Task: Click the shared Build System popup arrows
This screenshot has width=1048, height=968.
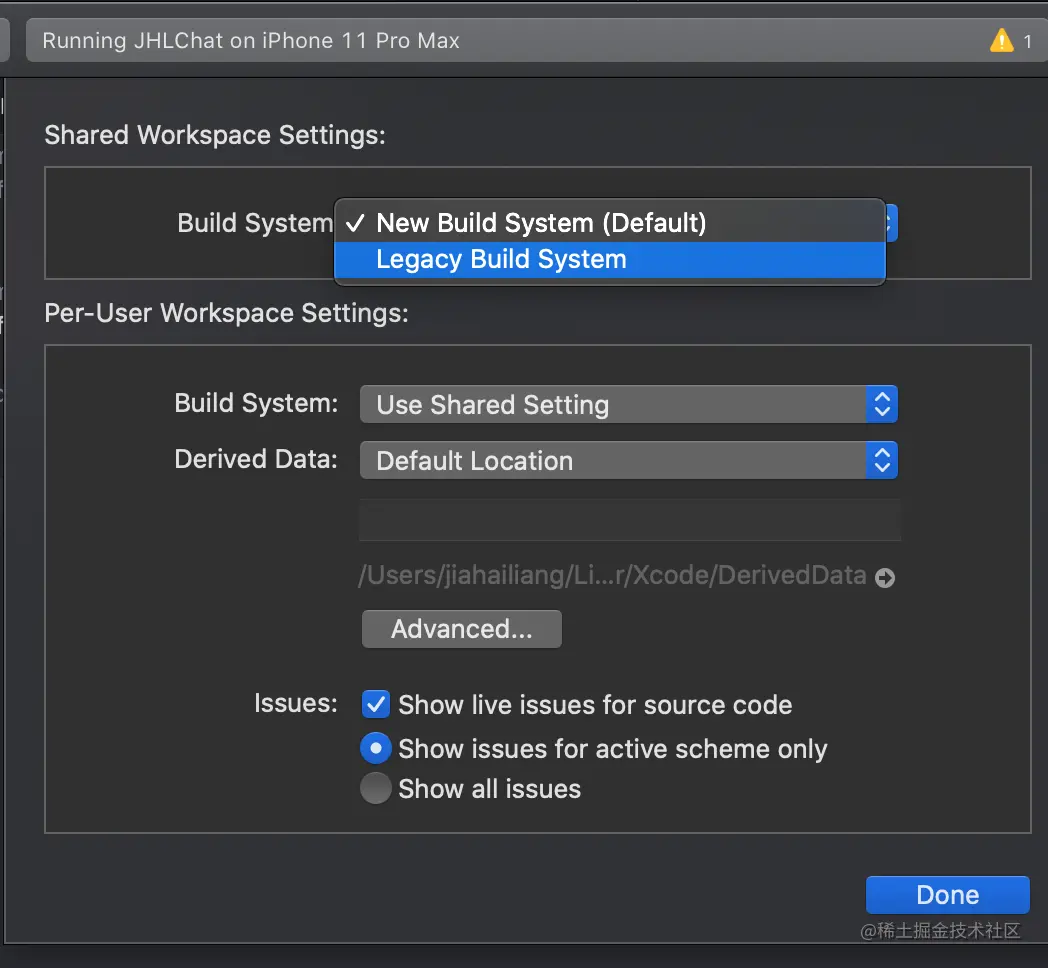Action: click(892, 223)
